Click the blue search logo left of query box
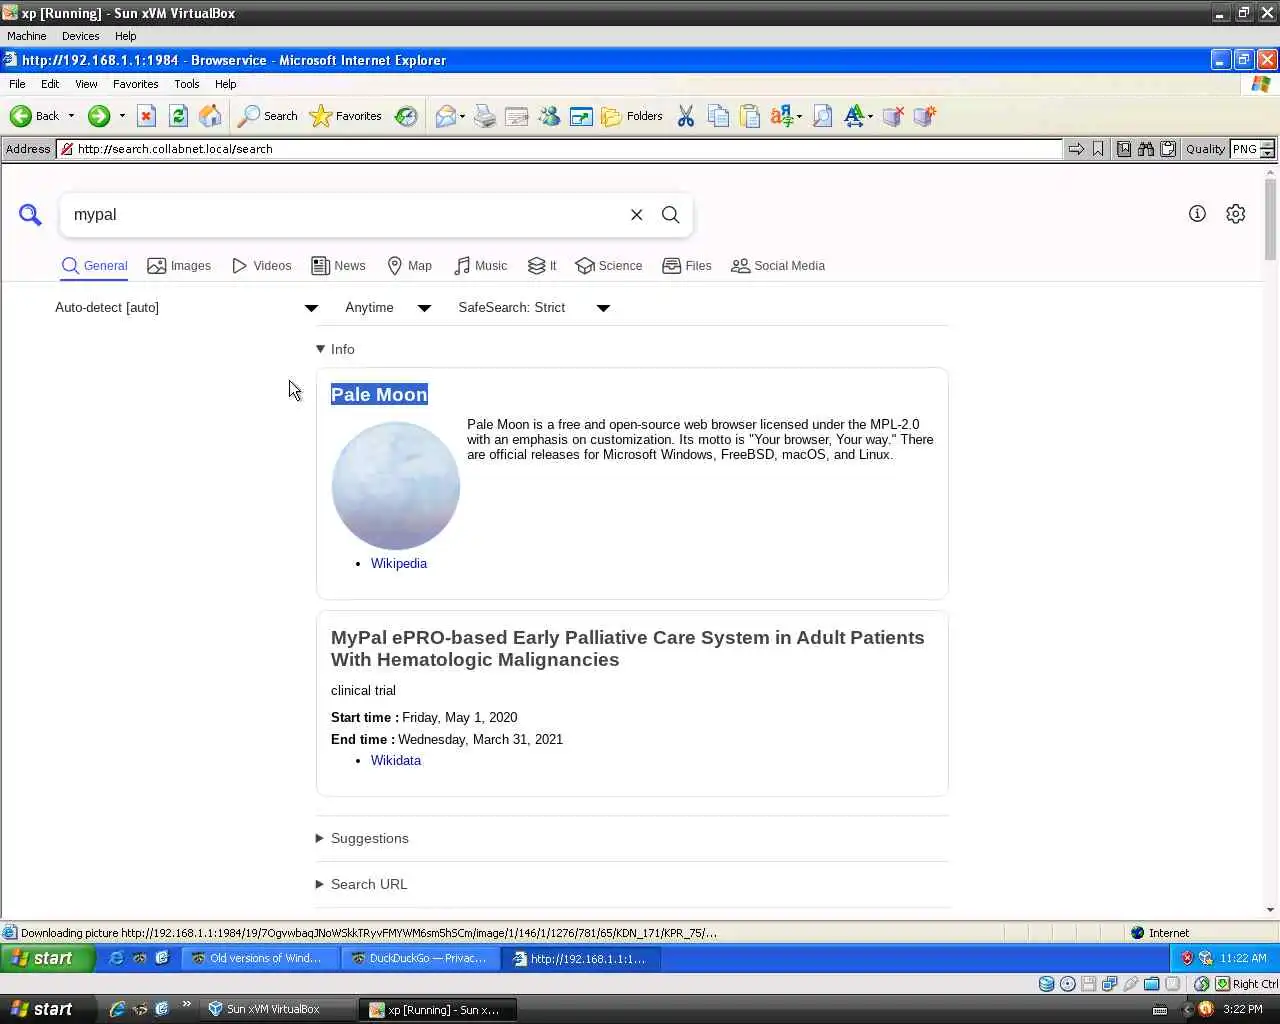Viewport: 1280px width, 1024px height. (30, 215)
